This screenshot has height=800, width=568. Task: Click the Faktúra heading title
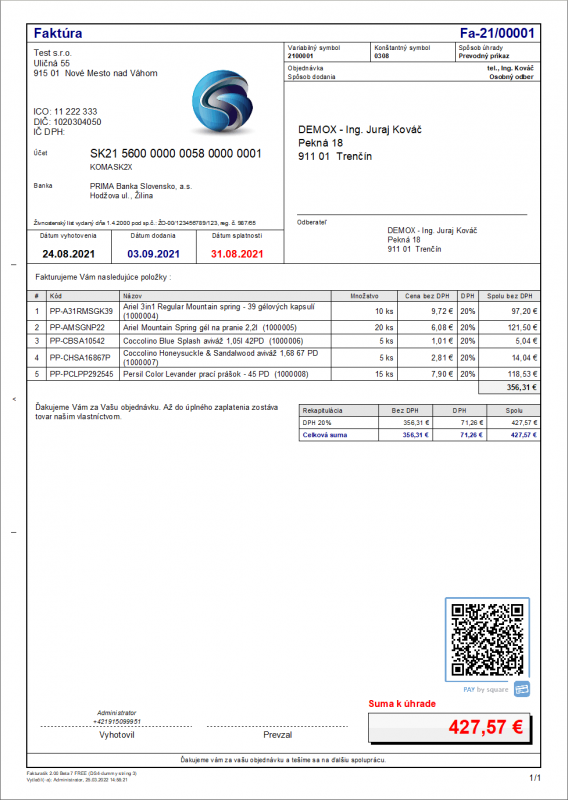pyautogui.click(x=58, y=33)
